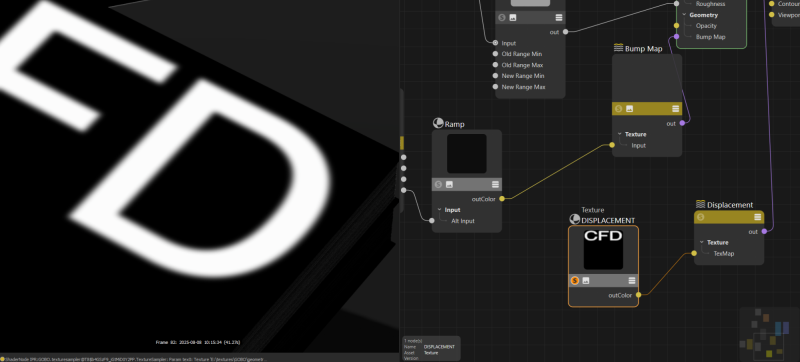
Task: Click the Bump Map node title
Action: [643, 48]
